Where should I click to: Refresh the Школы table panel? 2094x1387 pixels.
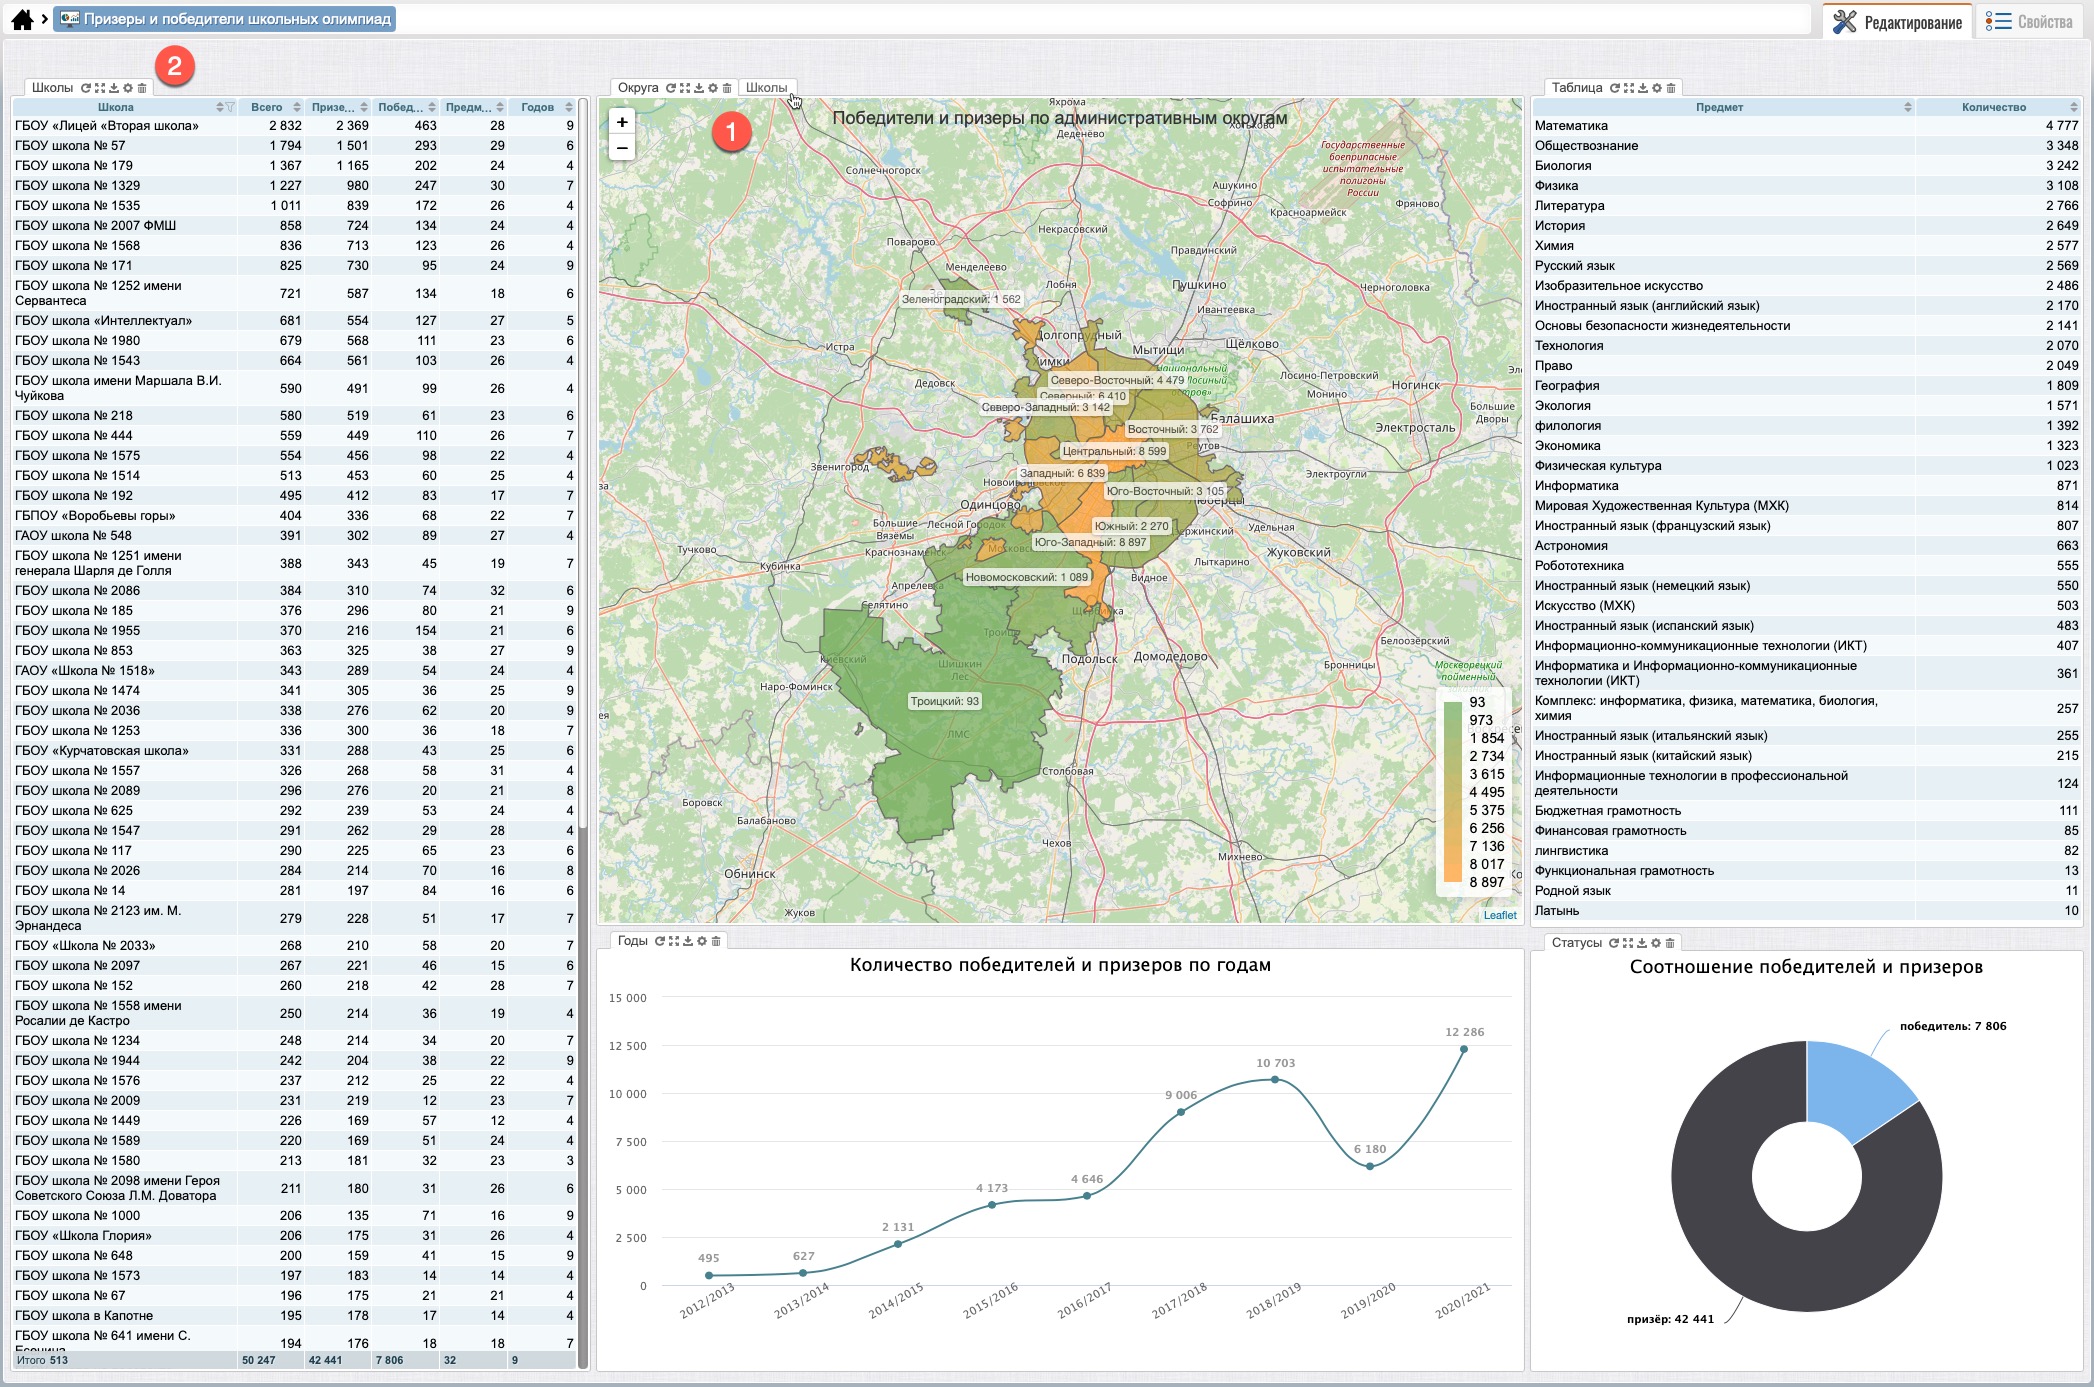click(x=86, y=88)
